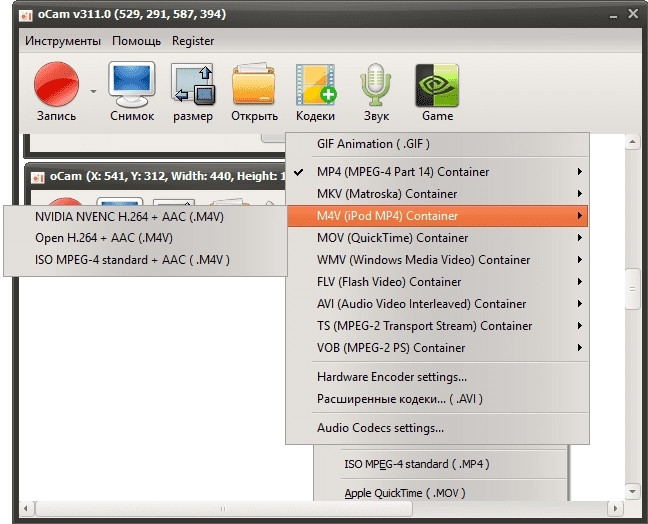Open the Звук microphone icon
This screenshot has width=648, height=524.
[376, 84]
